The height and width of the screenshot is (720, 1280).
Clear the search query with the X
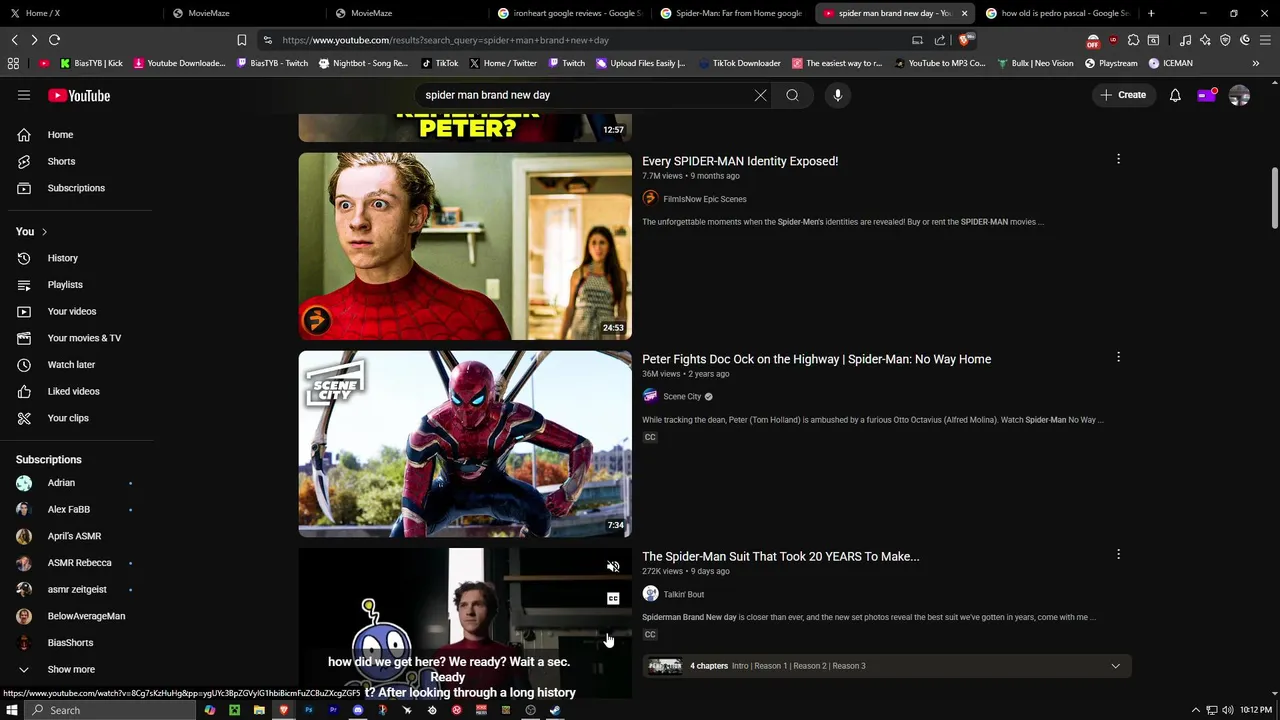pyautogui.click(x=760, y=95)
